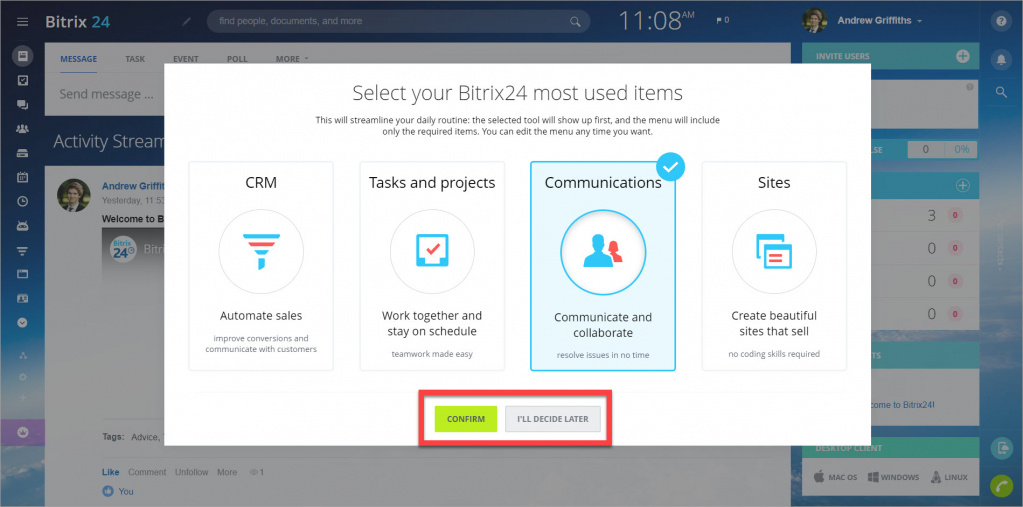Open the hamburger main menu
This screenshot has height=507, width=1023.
pyautogui.click(x=23, y=22)
